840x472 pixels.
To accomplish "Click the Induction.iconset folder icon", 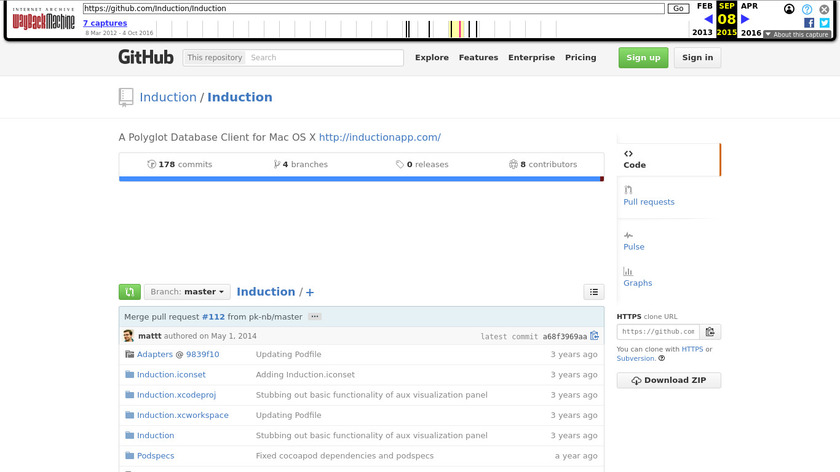I will [129, 374].
